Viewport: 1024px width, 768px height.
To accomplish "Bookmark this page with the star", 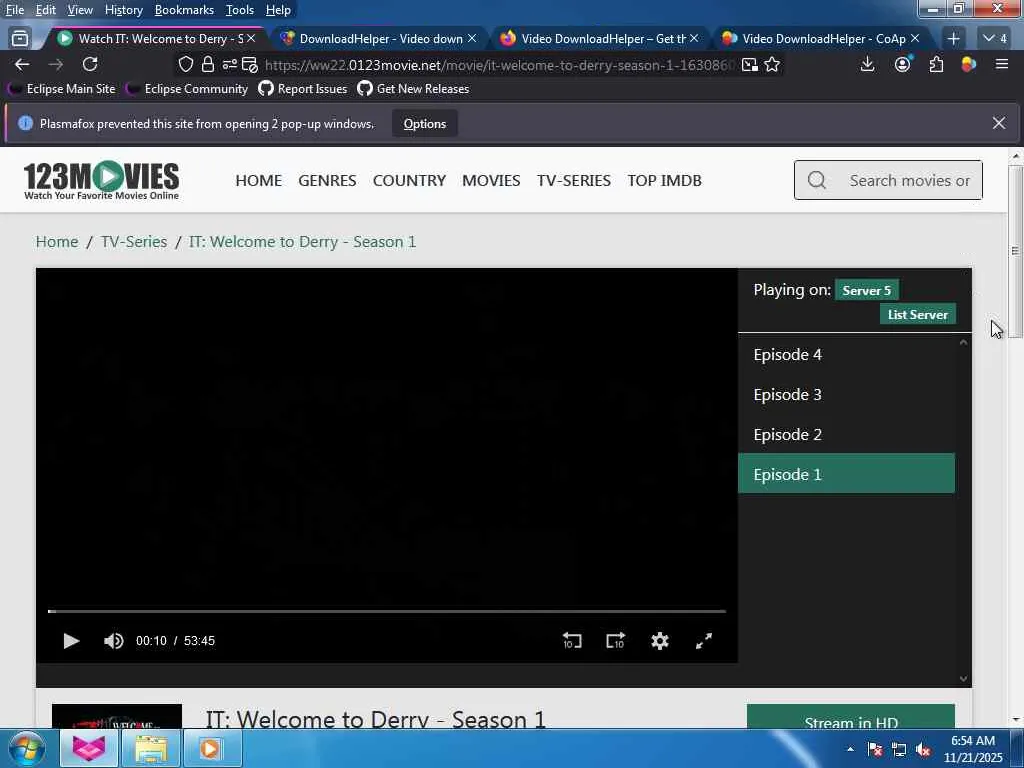I will (x=772, y=65).
